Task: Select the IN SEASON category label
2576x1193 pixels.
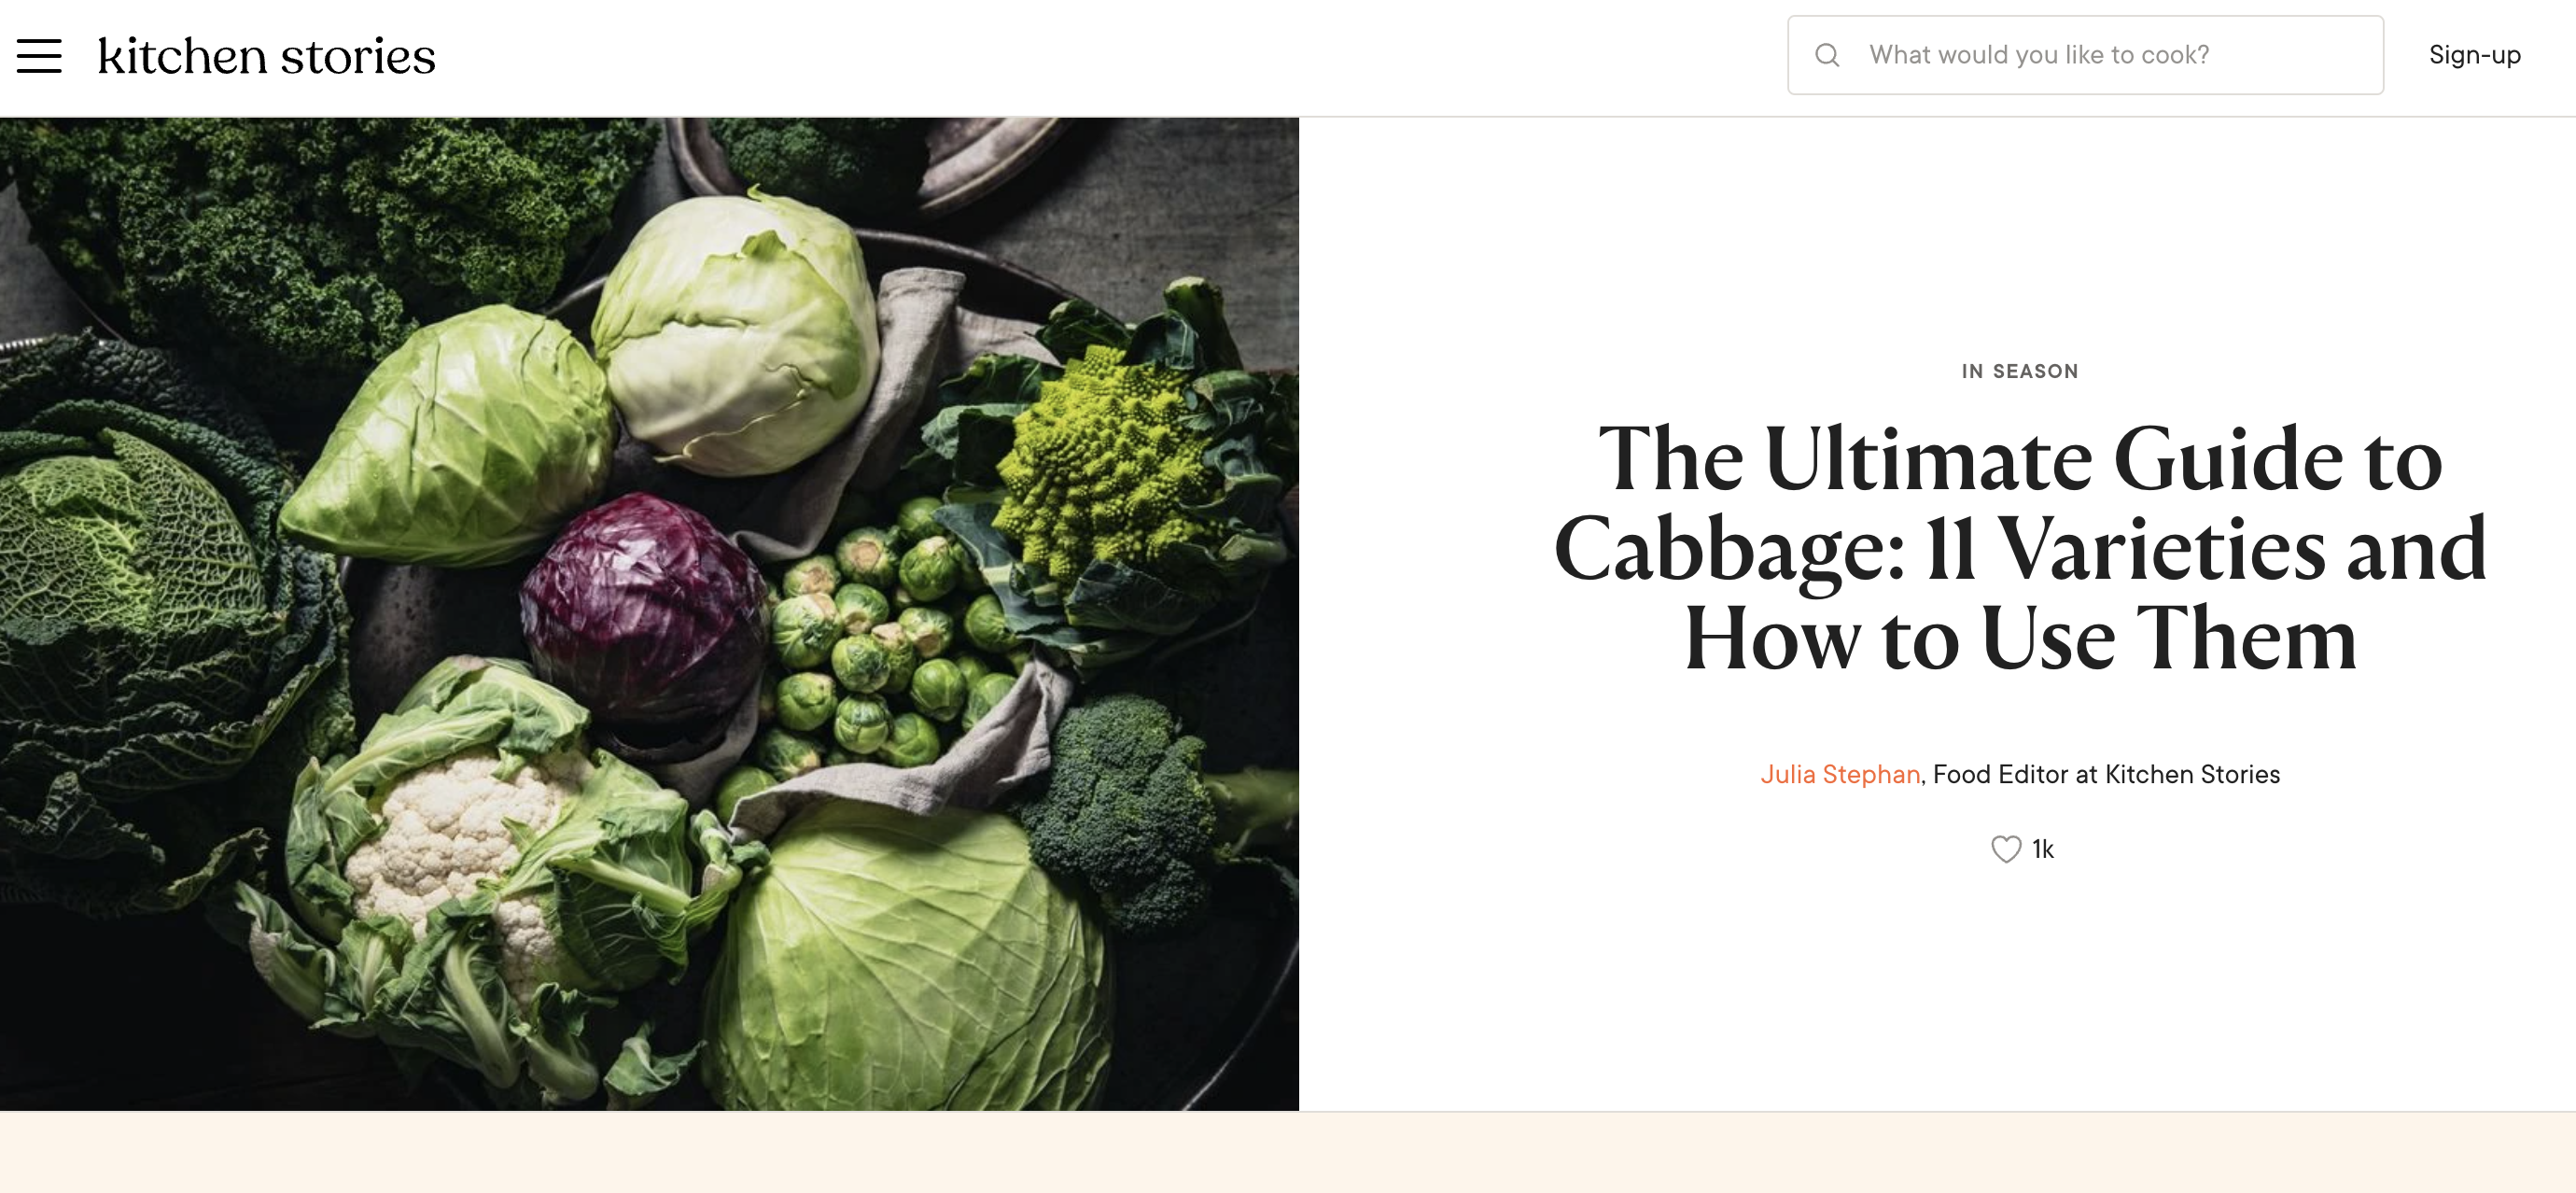Action: pyautogui.click(x=2019, y=371)
